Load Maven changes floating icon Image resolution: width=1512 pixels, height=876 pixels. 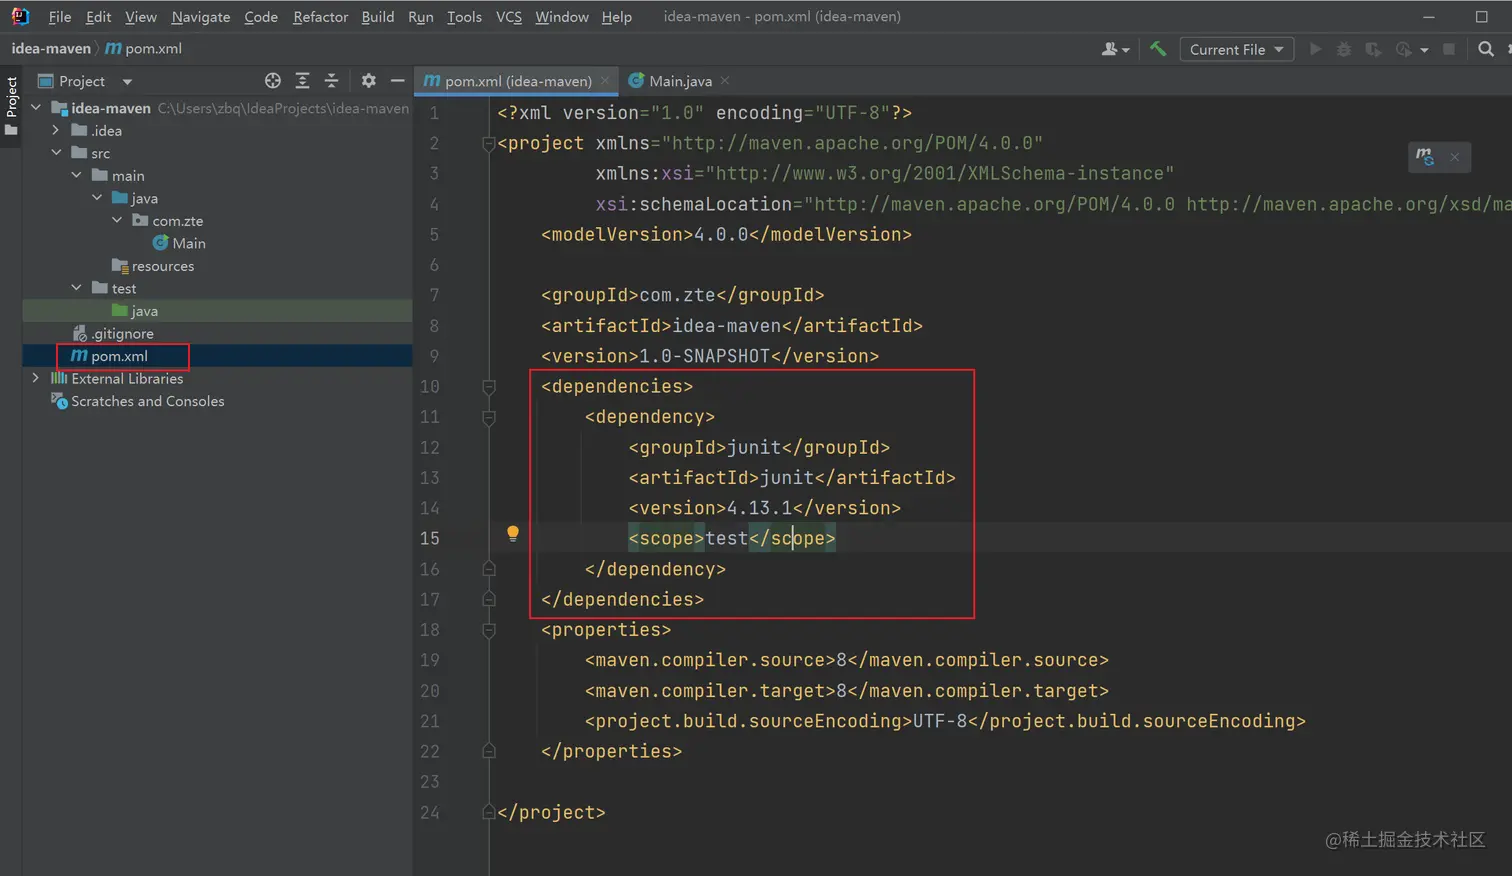(x=1424, y=156)
